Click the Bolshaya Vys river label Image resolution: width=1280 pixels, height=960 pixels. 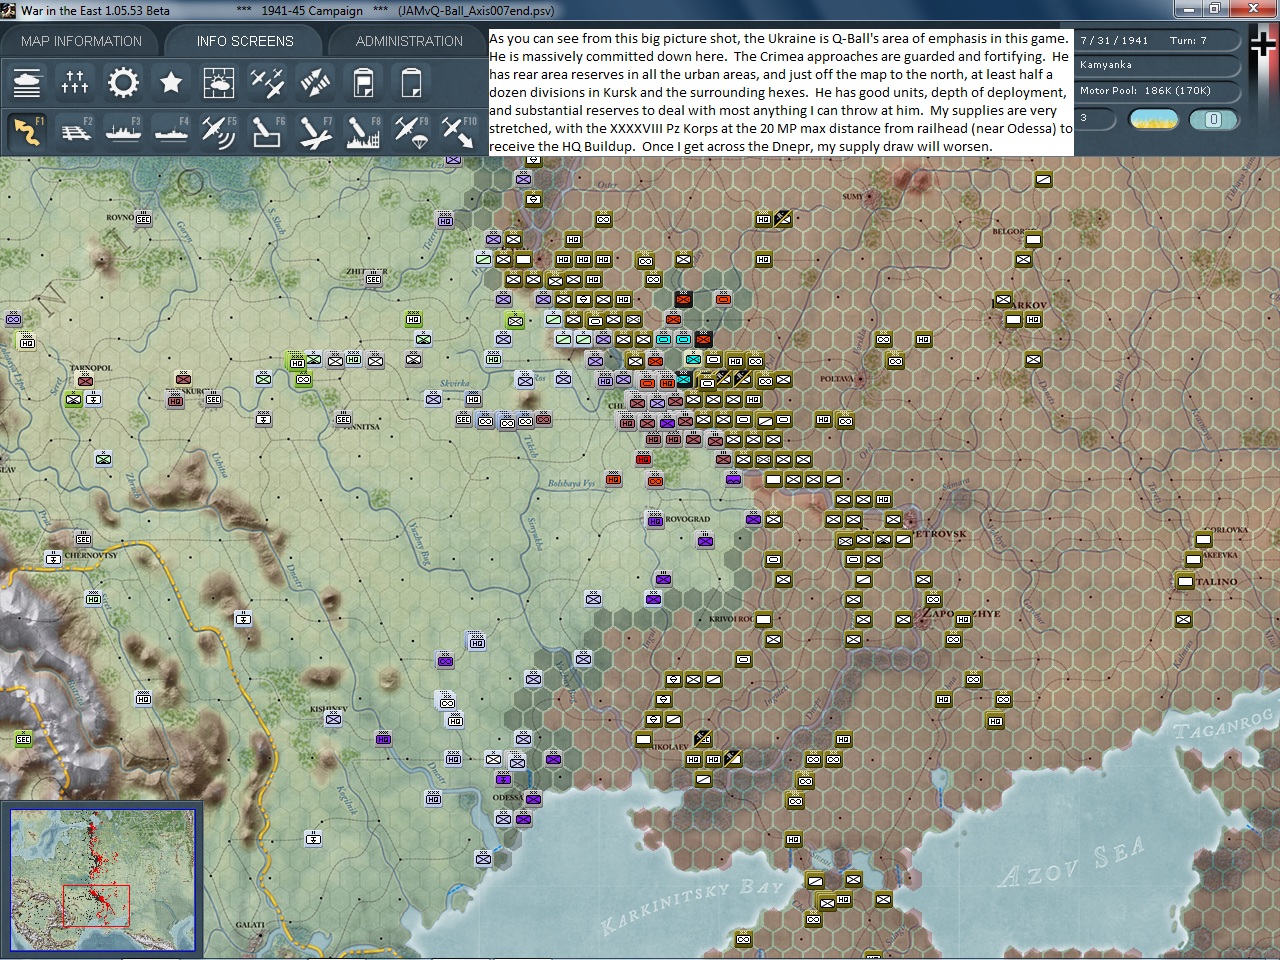point(571,484)
